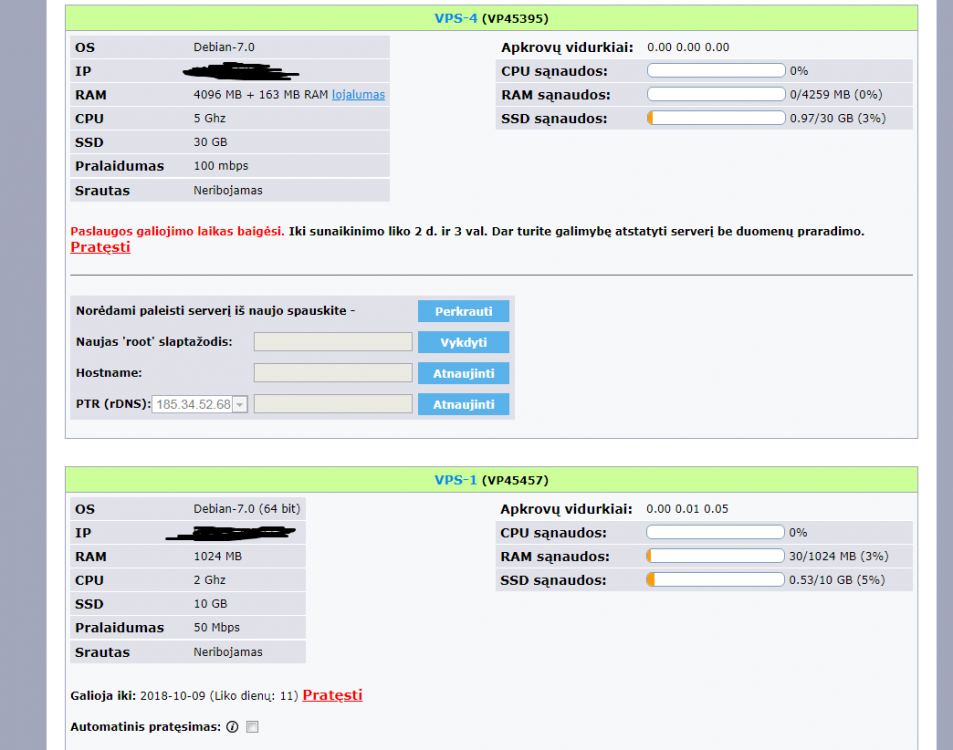953x750 pixels.
Task: Select the Pralaidumas value '100 mbps'
Action: pos(221,166)
